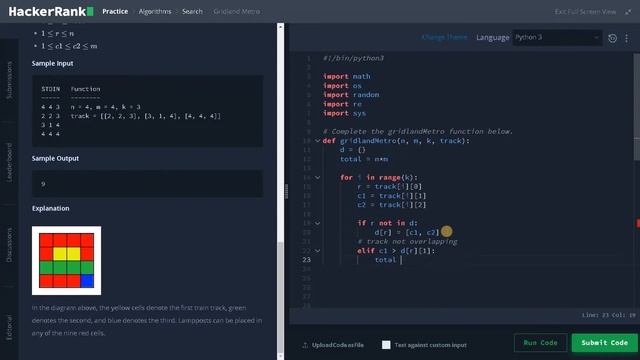Click the 'd = {}' code line

tap(353, 150)
